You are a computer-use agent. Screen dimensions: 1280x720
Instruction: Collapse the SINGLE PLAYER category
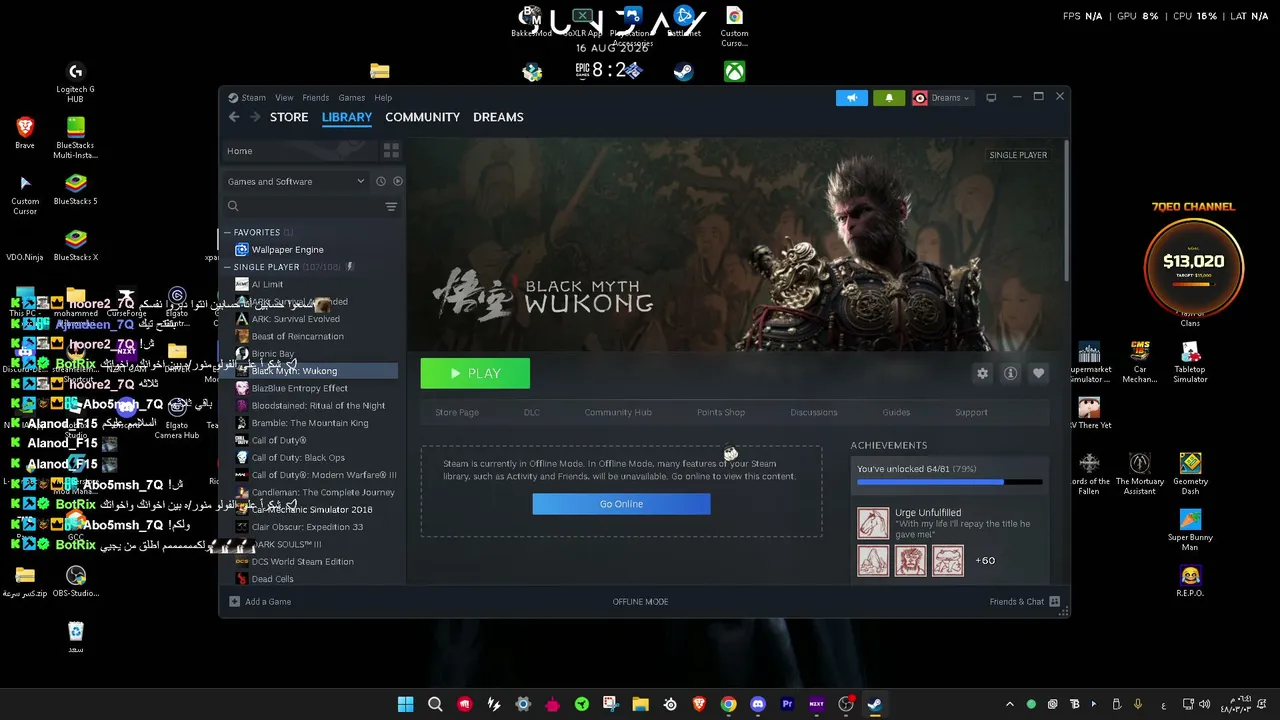coord(227,267)
